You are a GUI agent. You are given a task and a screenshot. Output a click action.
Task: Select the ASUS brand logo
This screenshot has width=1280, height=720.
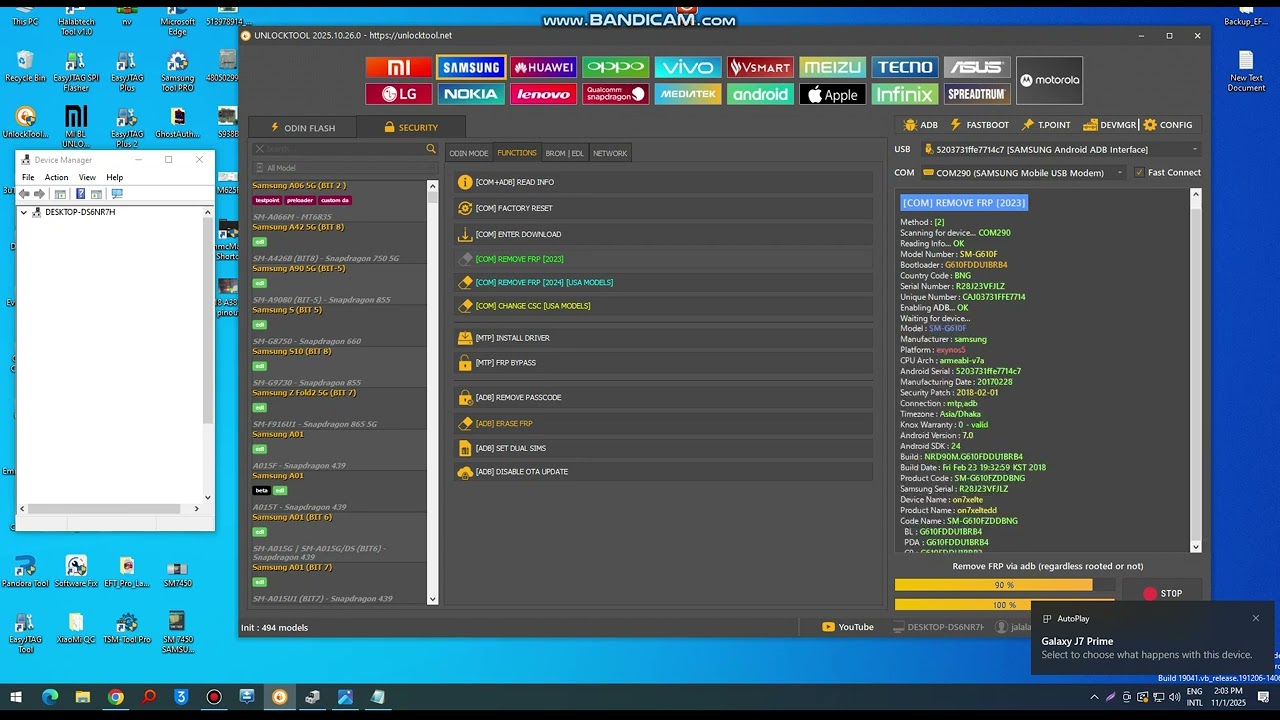tap(977, 67)
